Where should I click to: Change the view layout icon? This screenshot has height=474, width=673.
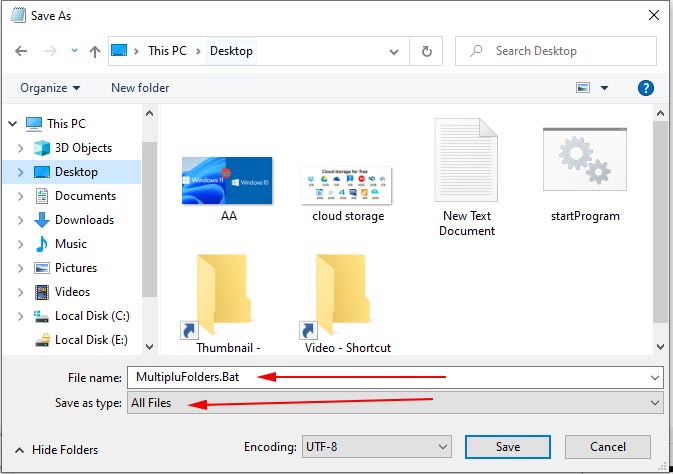pos(582,88)
